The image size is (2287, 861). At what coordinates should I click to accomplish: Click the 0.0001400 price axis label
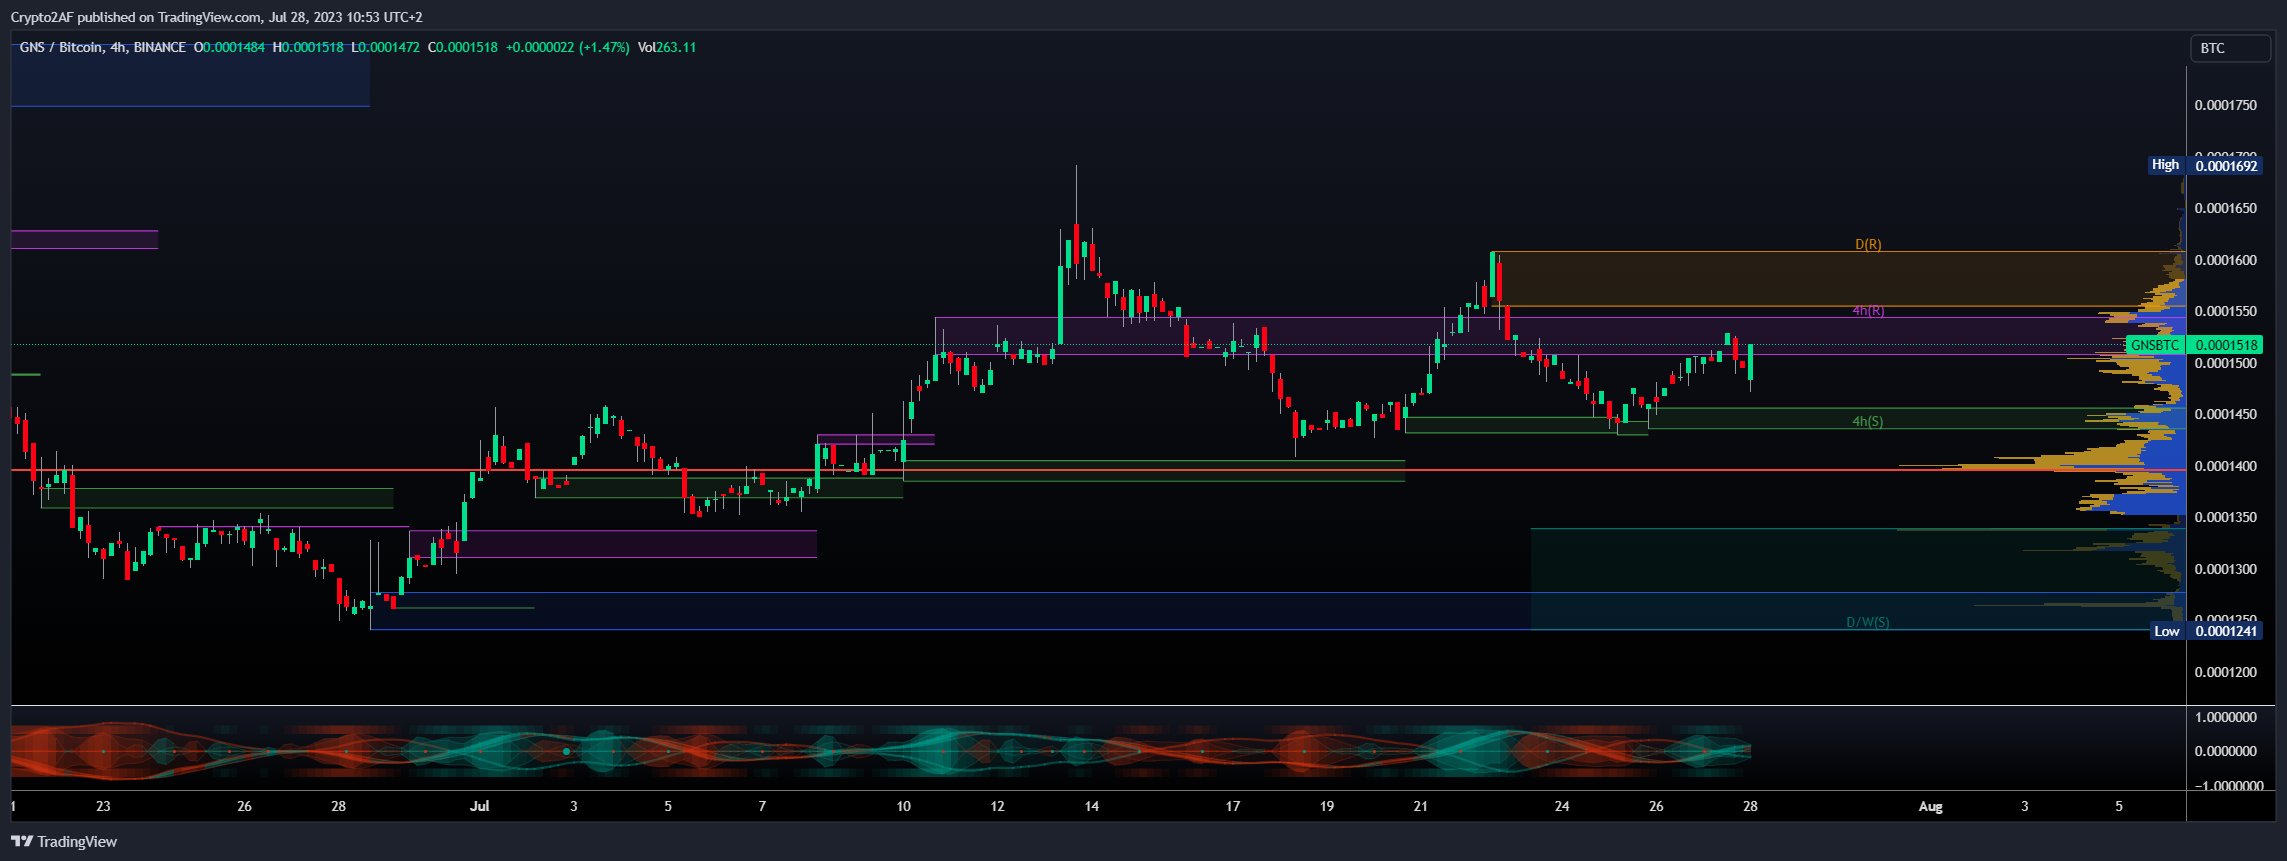pos(2224,466)
